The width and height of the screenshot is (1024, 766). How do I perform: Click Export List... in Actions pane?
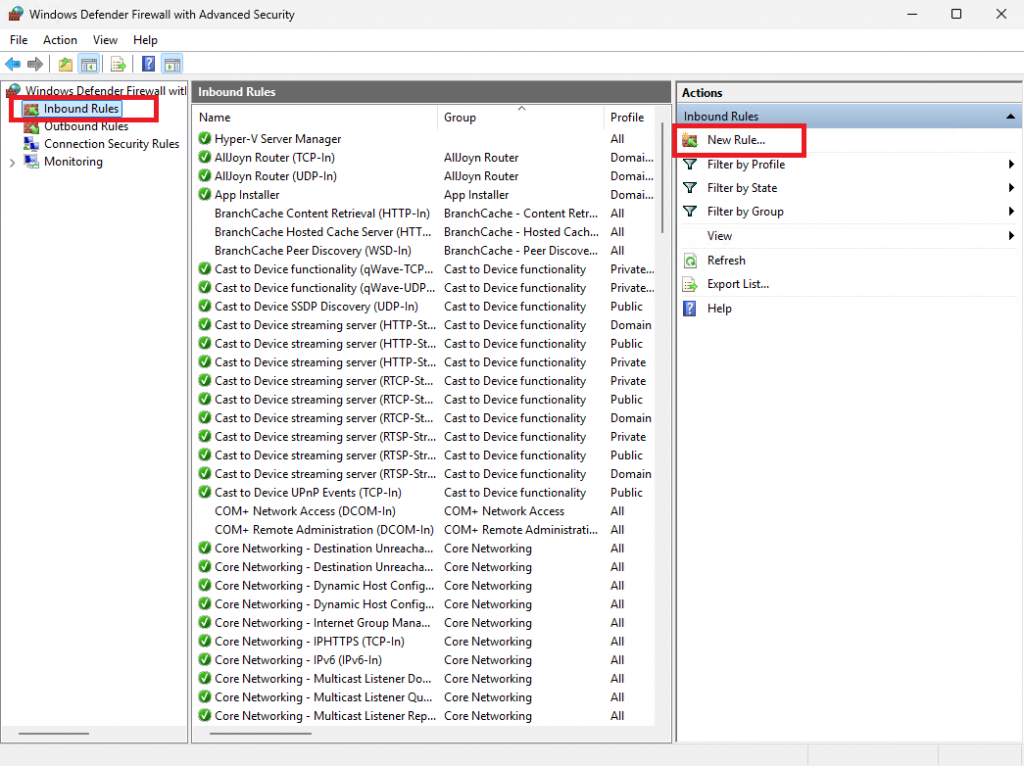(738, 284)
